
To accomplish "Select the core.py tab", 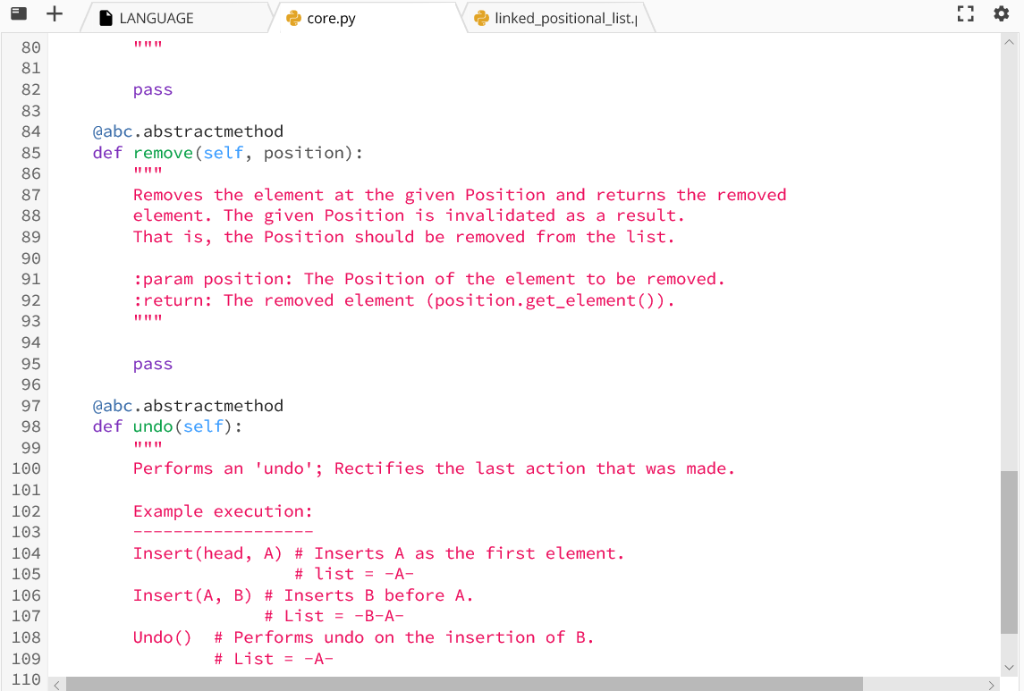I will click(x=330, y=17).
